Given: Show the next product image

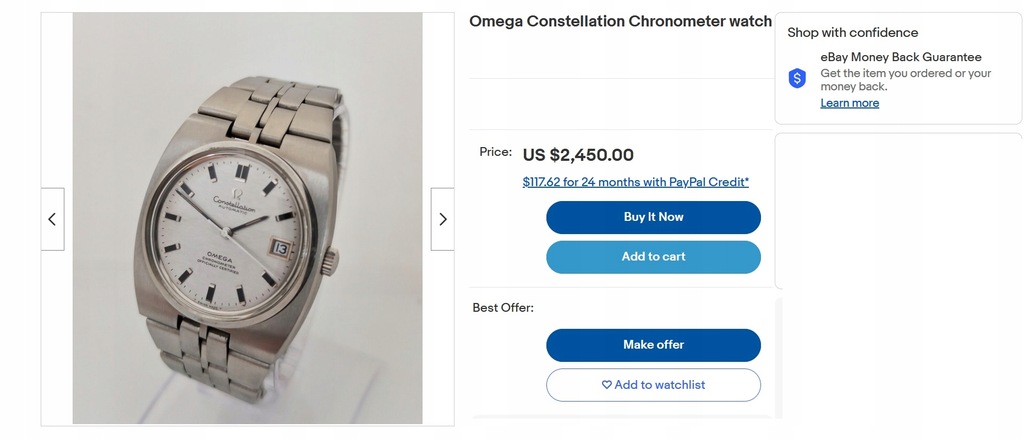Looking at the screenshot, I should [x=442, y=220].
